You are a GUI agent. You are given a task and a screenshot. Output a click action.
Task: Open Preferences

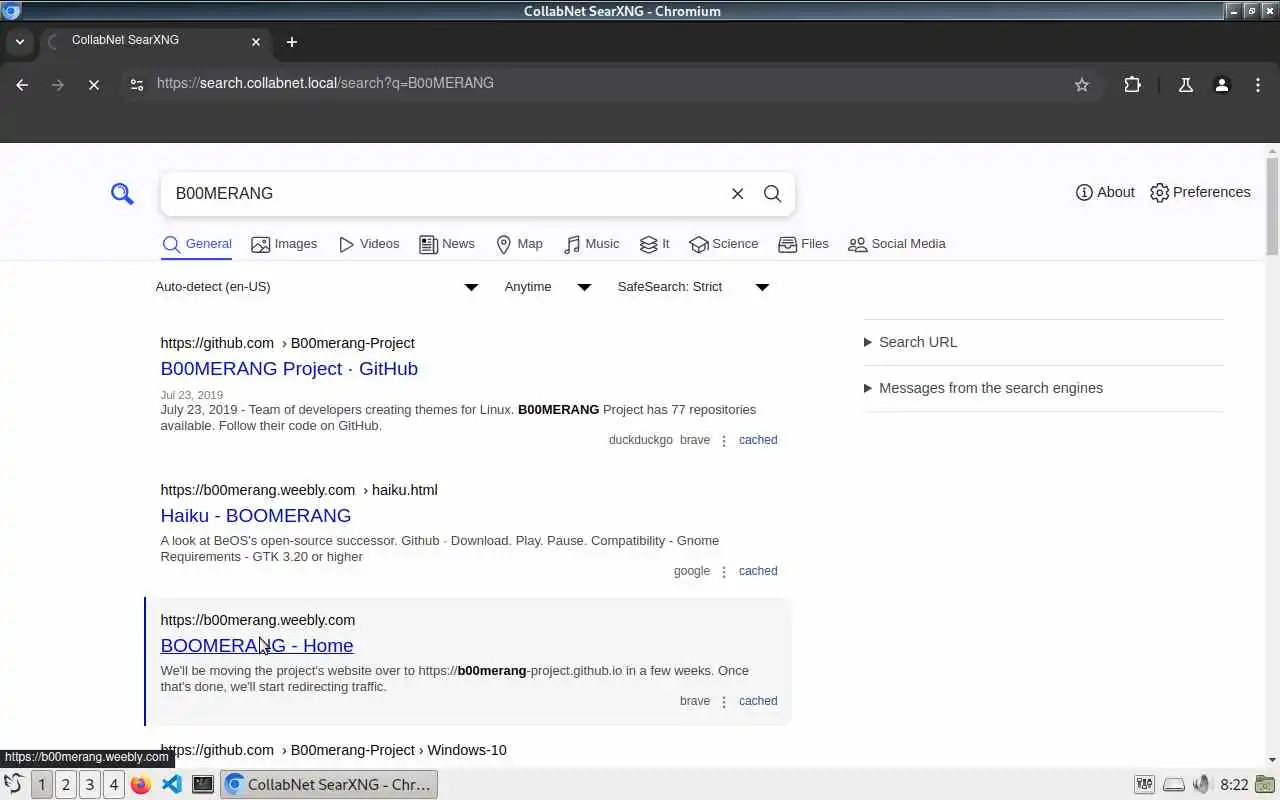tap(1200, 192)
